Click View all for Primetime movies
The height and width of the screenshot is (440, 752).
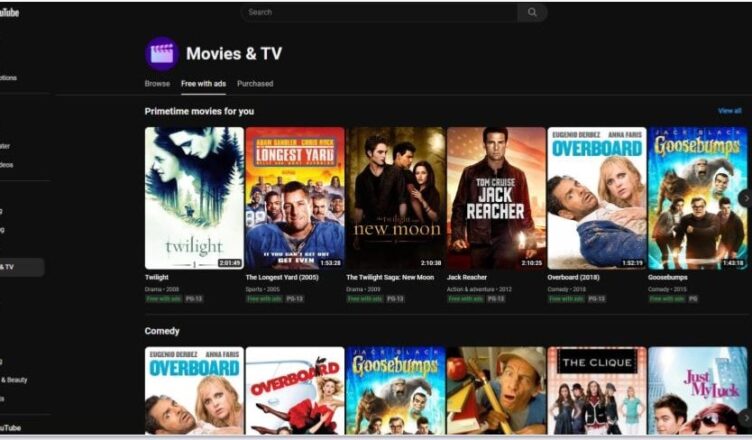click(729, 111)
